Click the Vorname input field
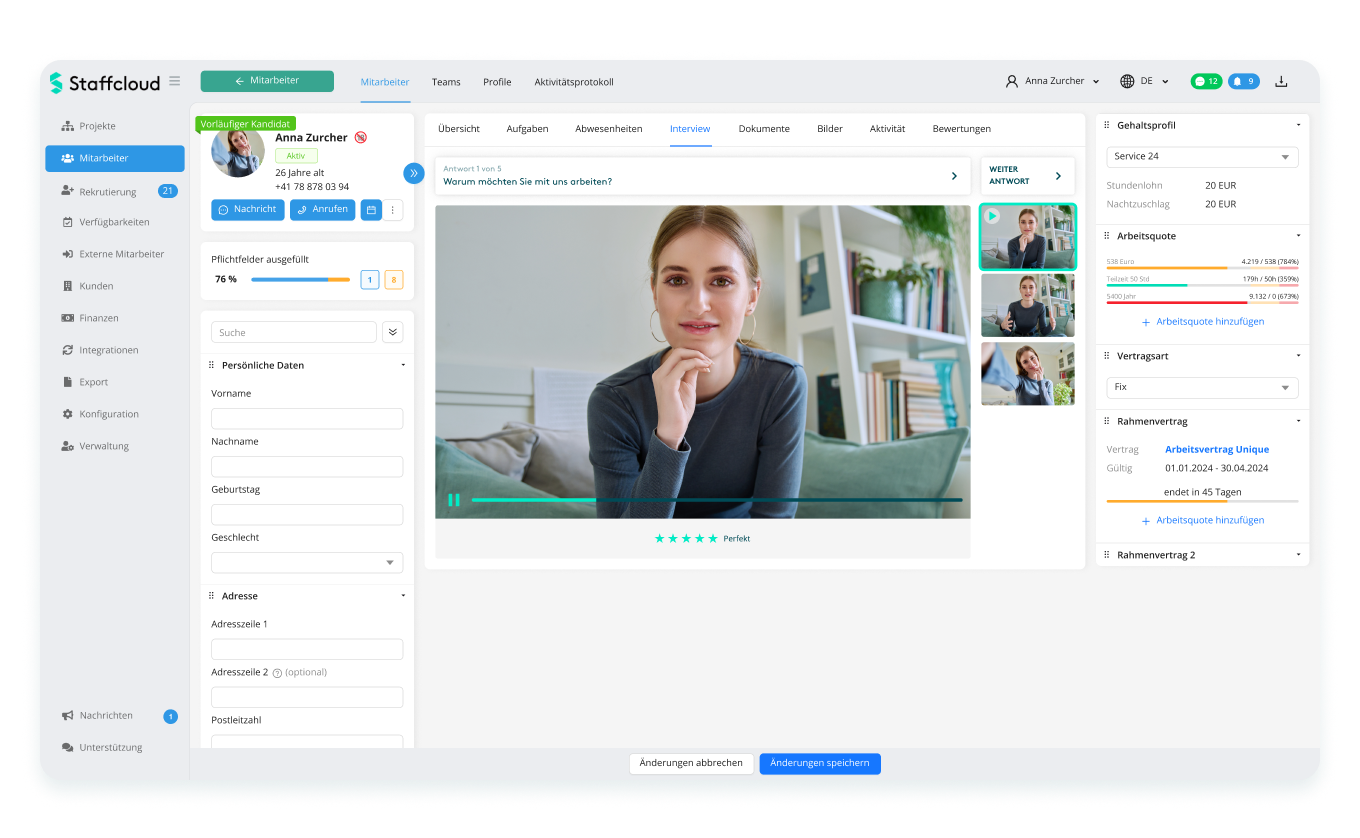The width and height of the screenshot is (1360, 838). 307,419
